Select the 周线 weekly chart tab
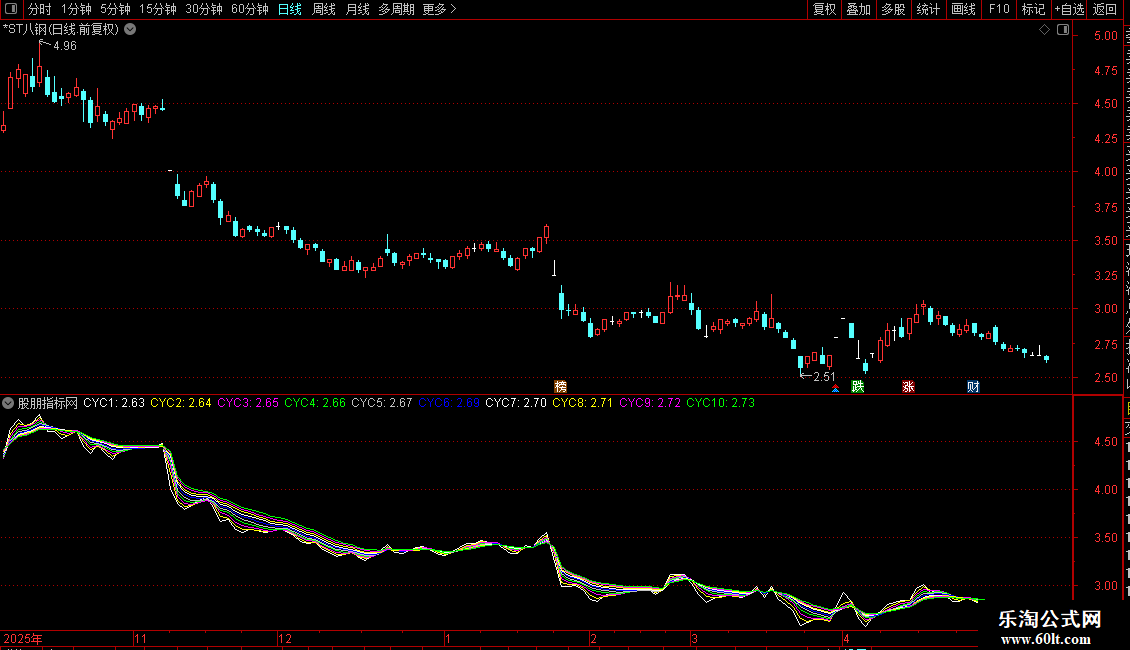Image resolution: width=1130 pixels, height=650 pixels. click(324, 9)
